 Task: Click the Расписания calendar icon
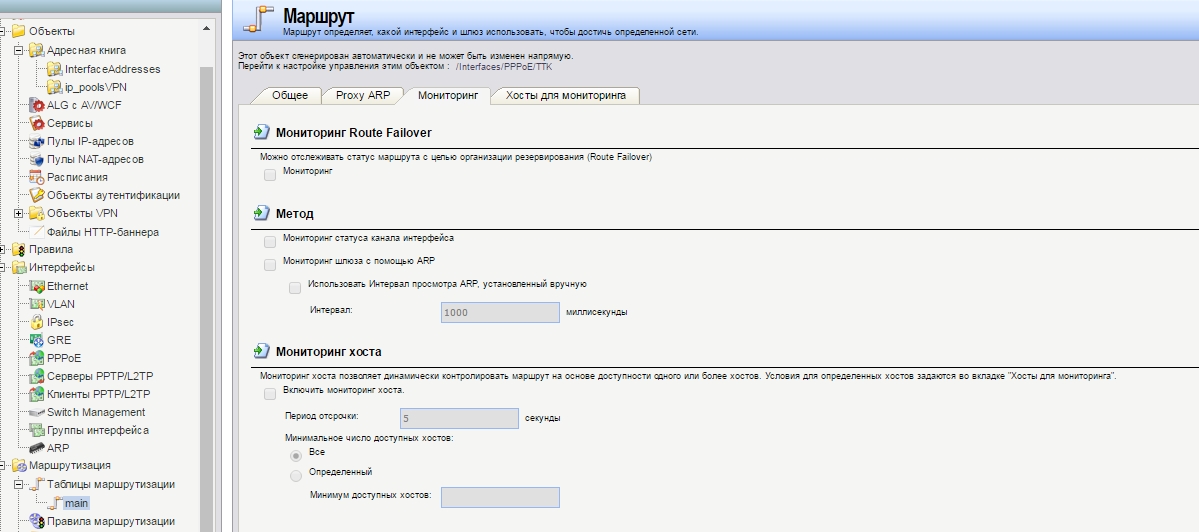(x=36, y=177)
